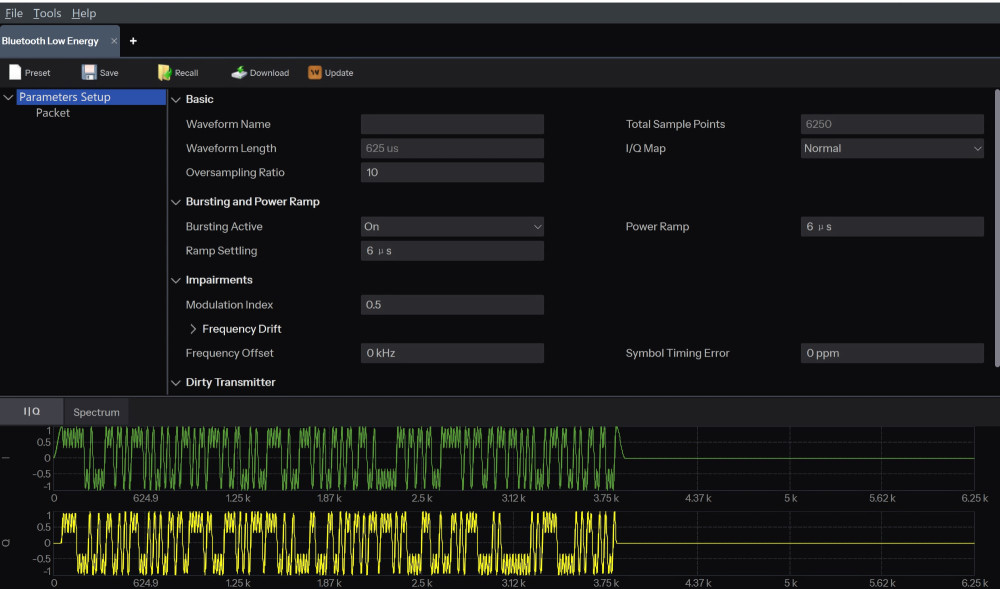The image size is (1000, 589).
Task: Collapse the Basic section
Action: coord(176,99)
